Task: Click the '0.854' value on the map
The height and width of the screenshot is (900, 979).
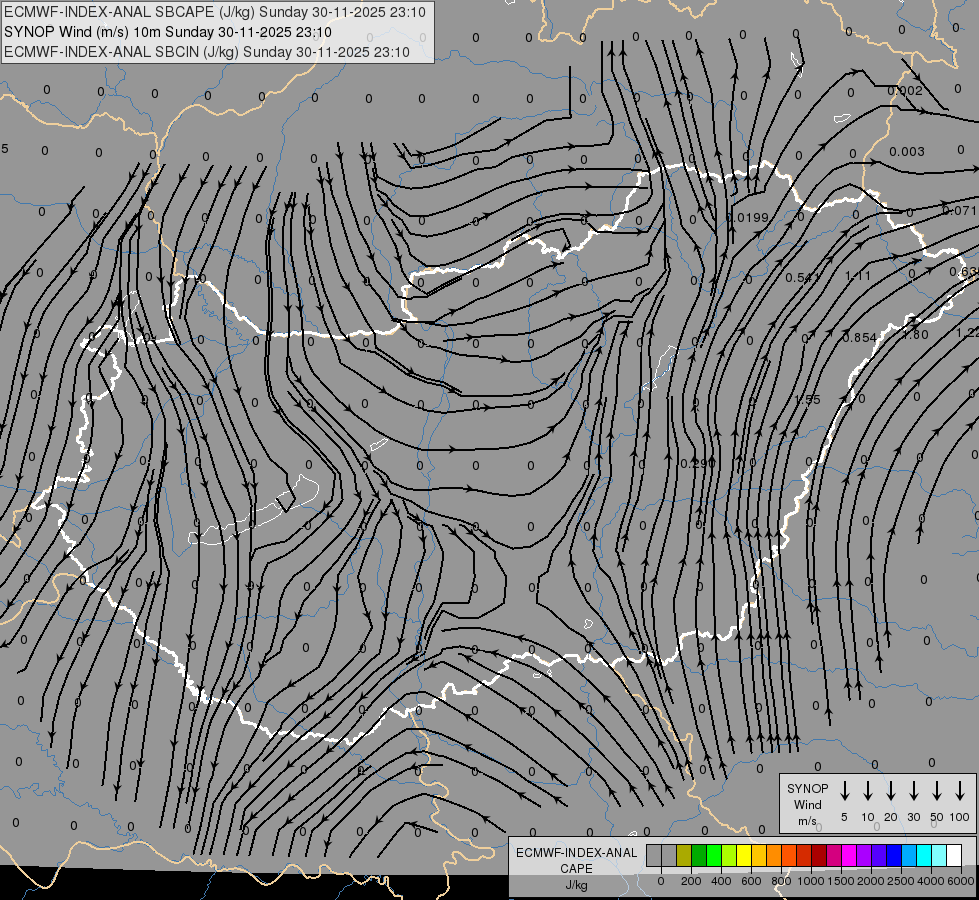Action: [x=860, y=337]
